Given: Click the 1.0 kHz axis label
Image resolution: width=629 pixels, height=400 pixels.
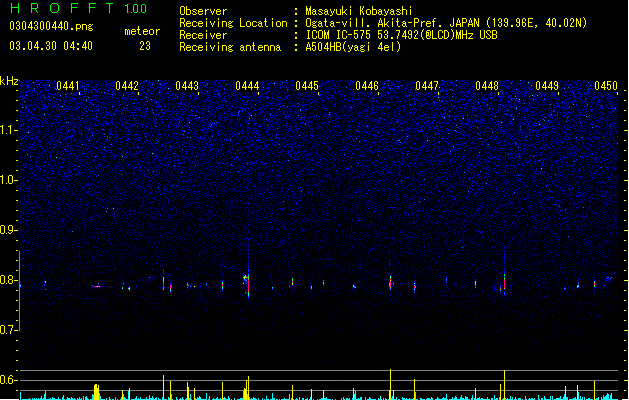Looking at the screenshot, I should tap(9, 180).
